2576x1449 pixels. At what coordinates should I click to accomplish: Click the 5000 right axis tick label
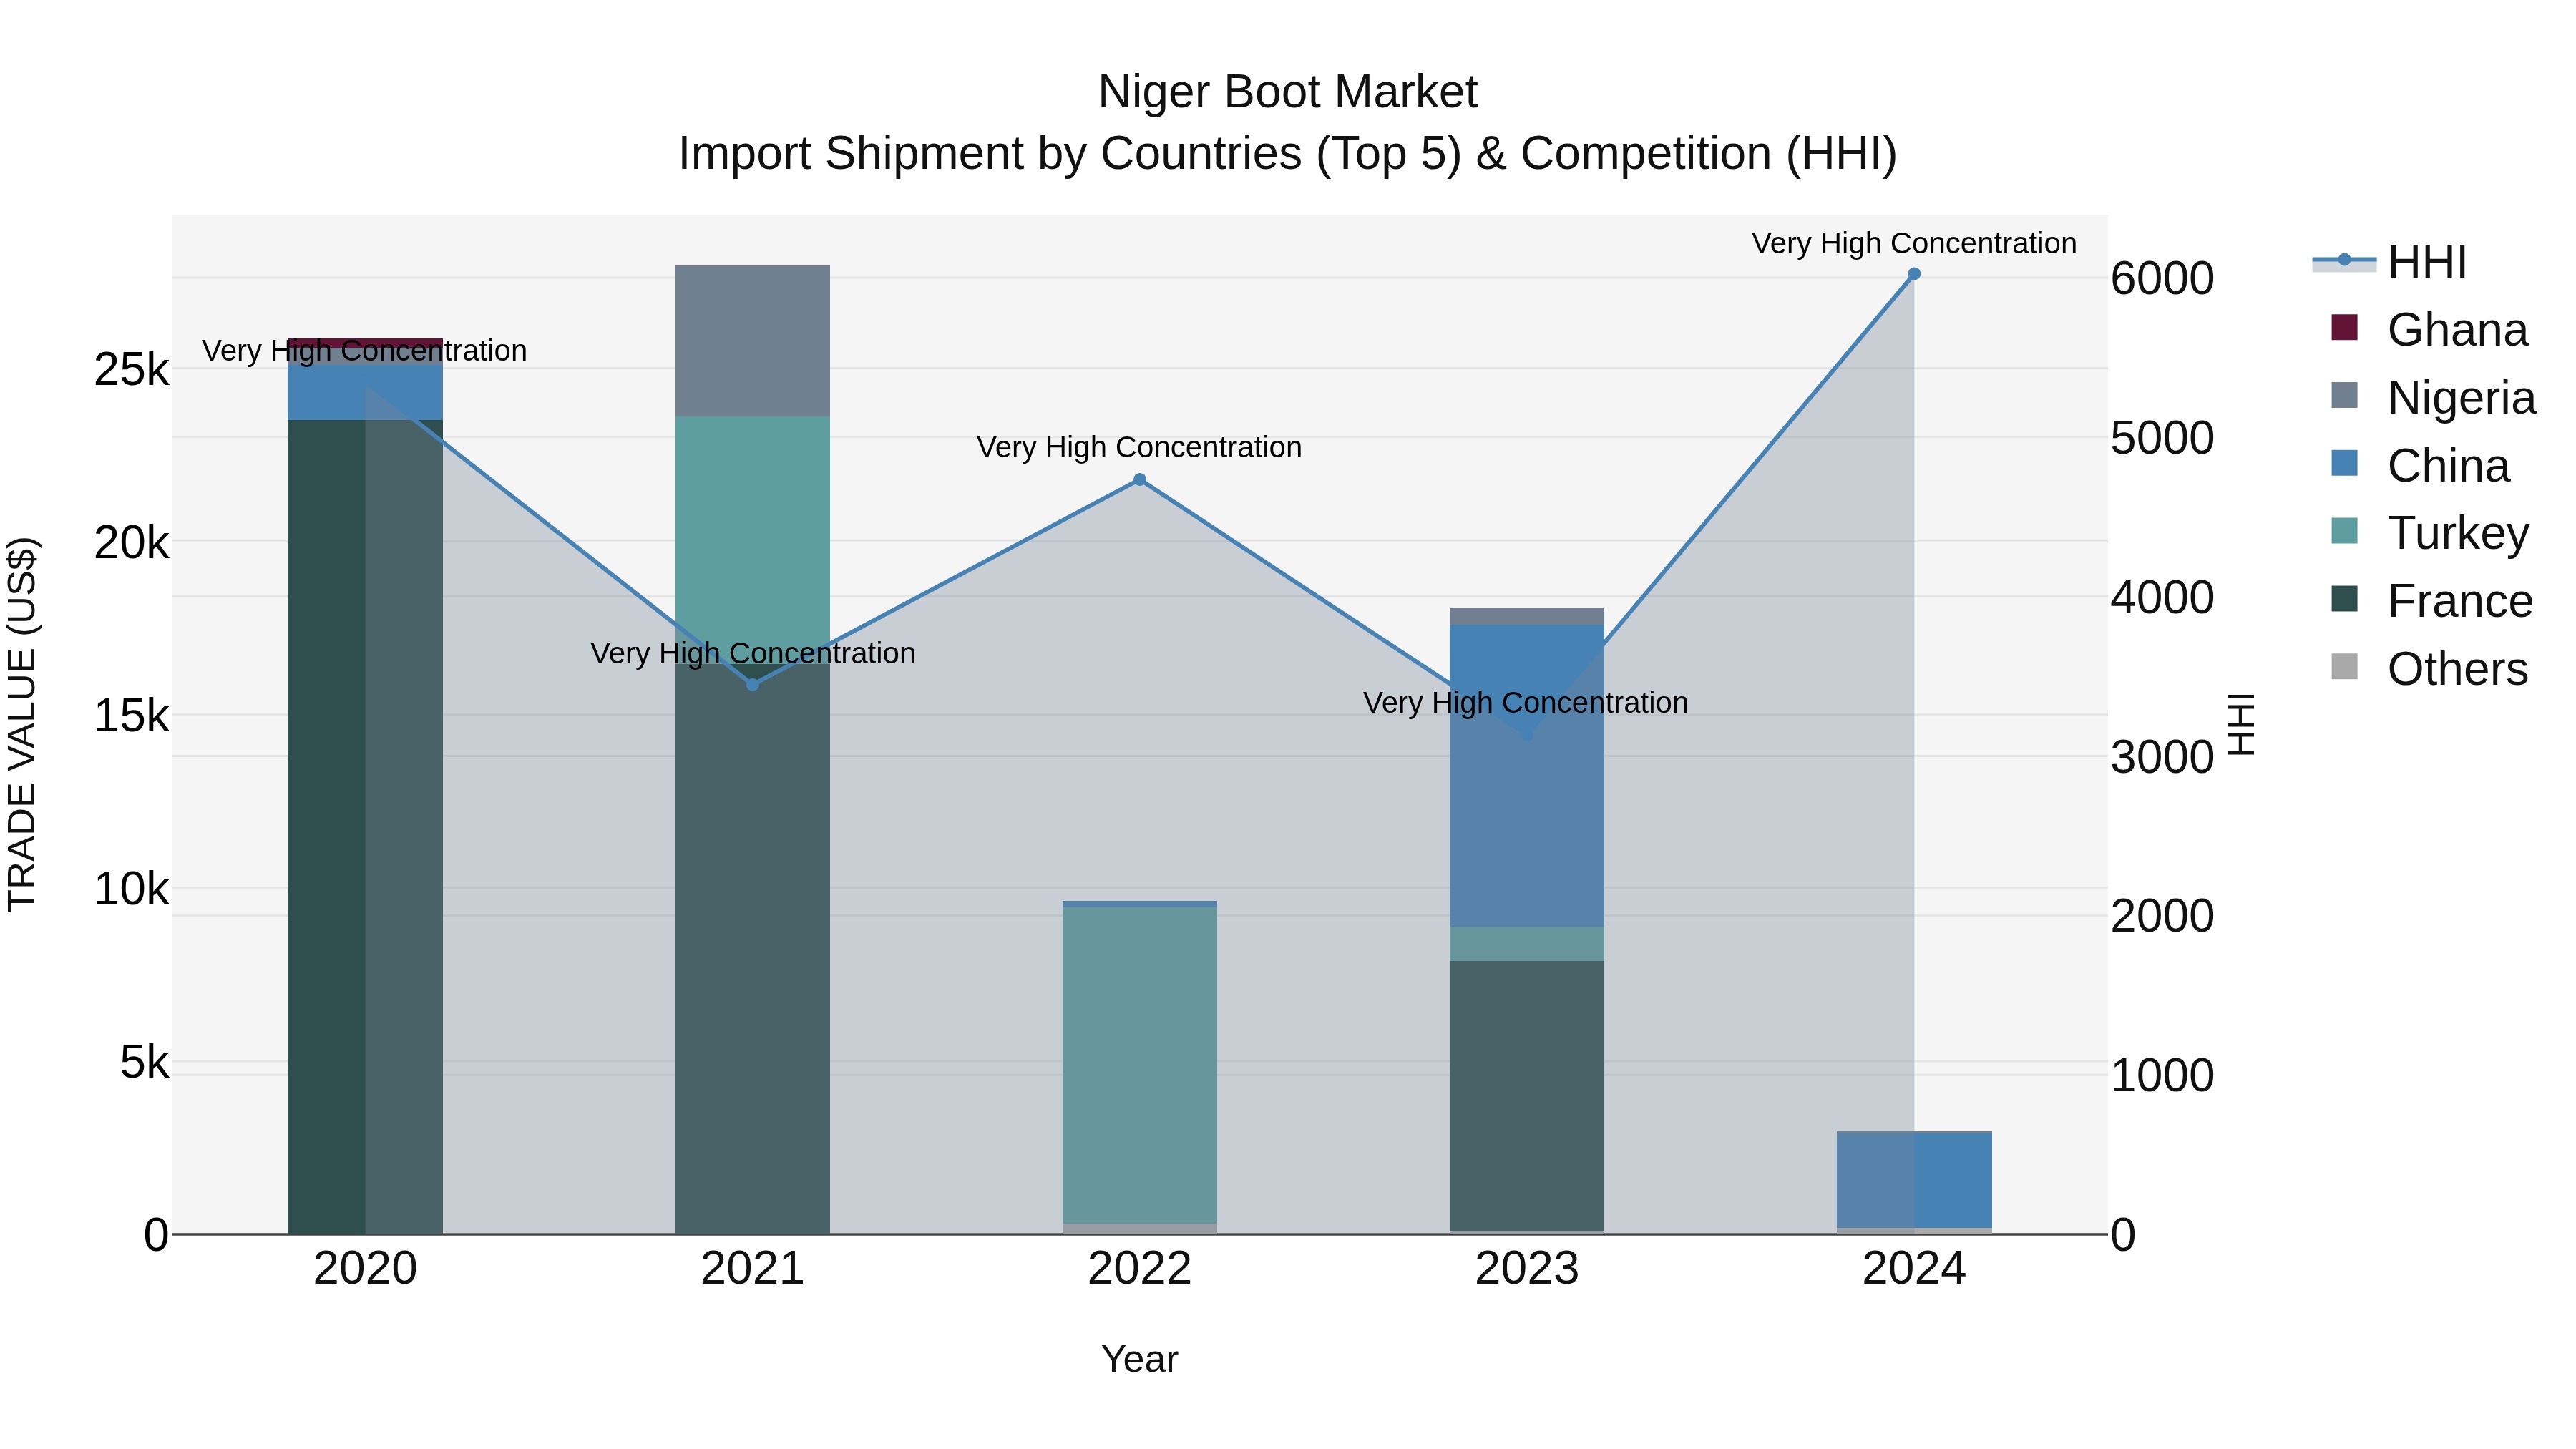(2162, 438)
